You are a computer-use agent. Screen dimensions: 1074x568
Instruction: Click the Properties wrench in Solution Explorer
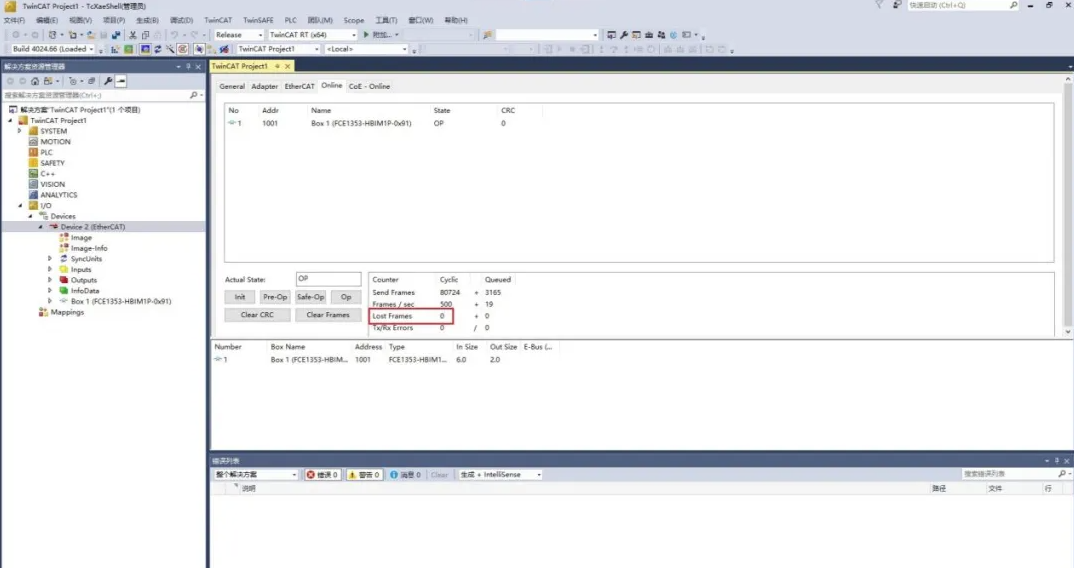point(108,81)
